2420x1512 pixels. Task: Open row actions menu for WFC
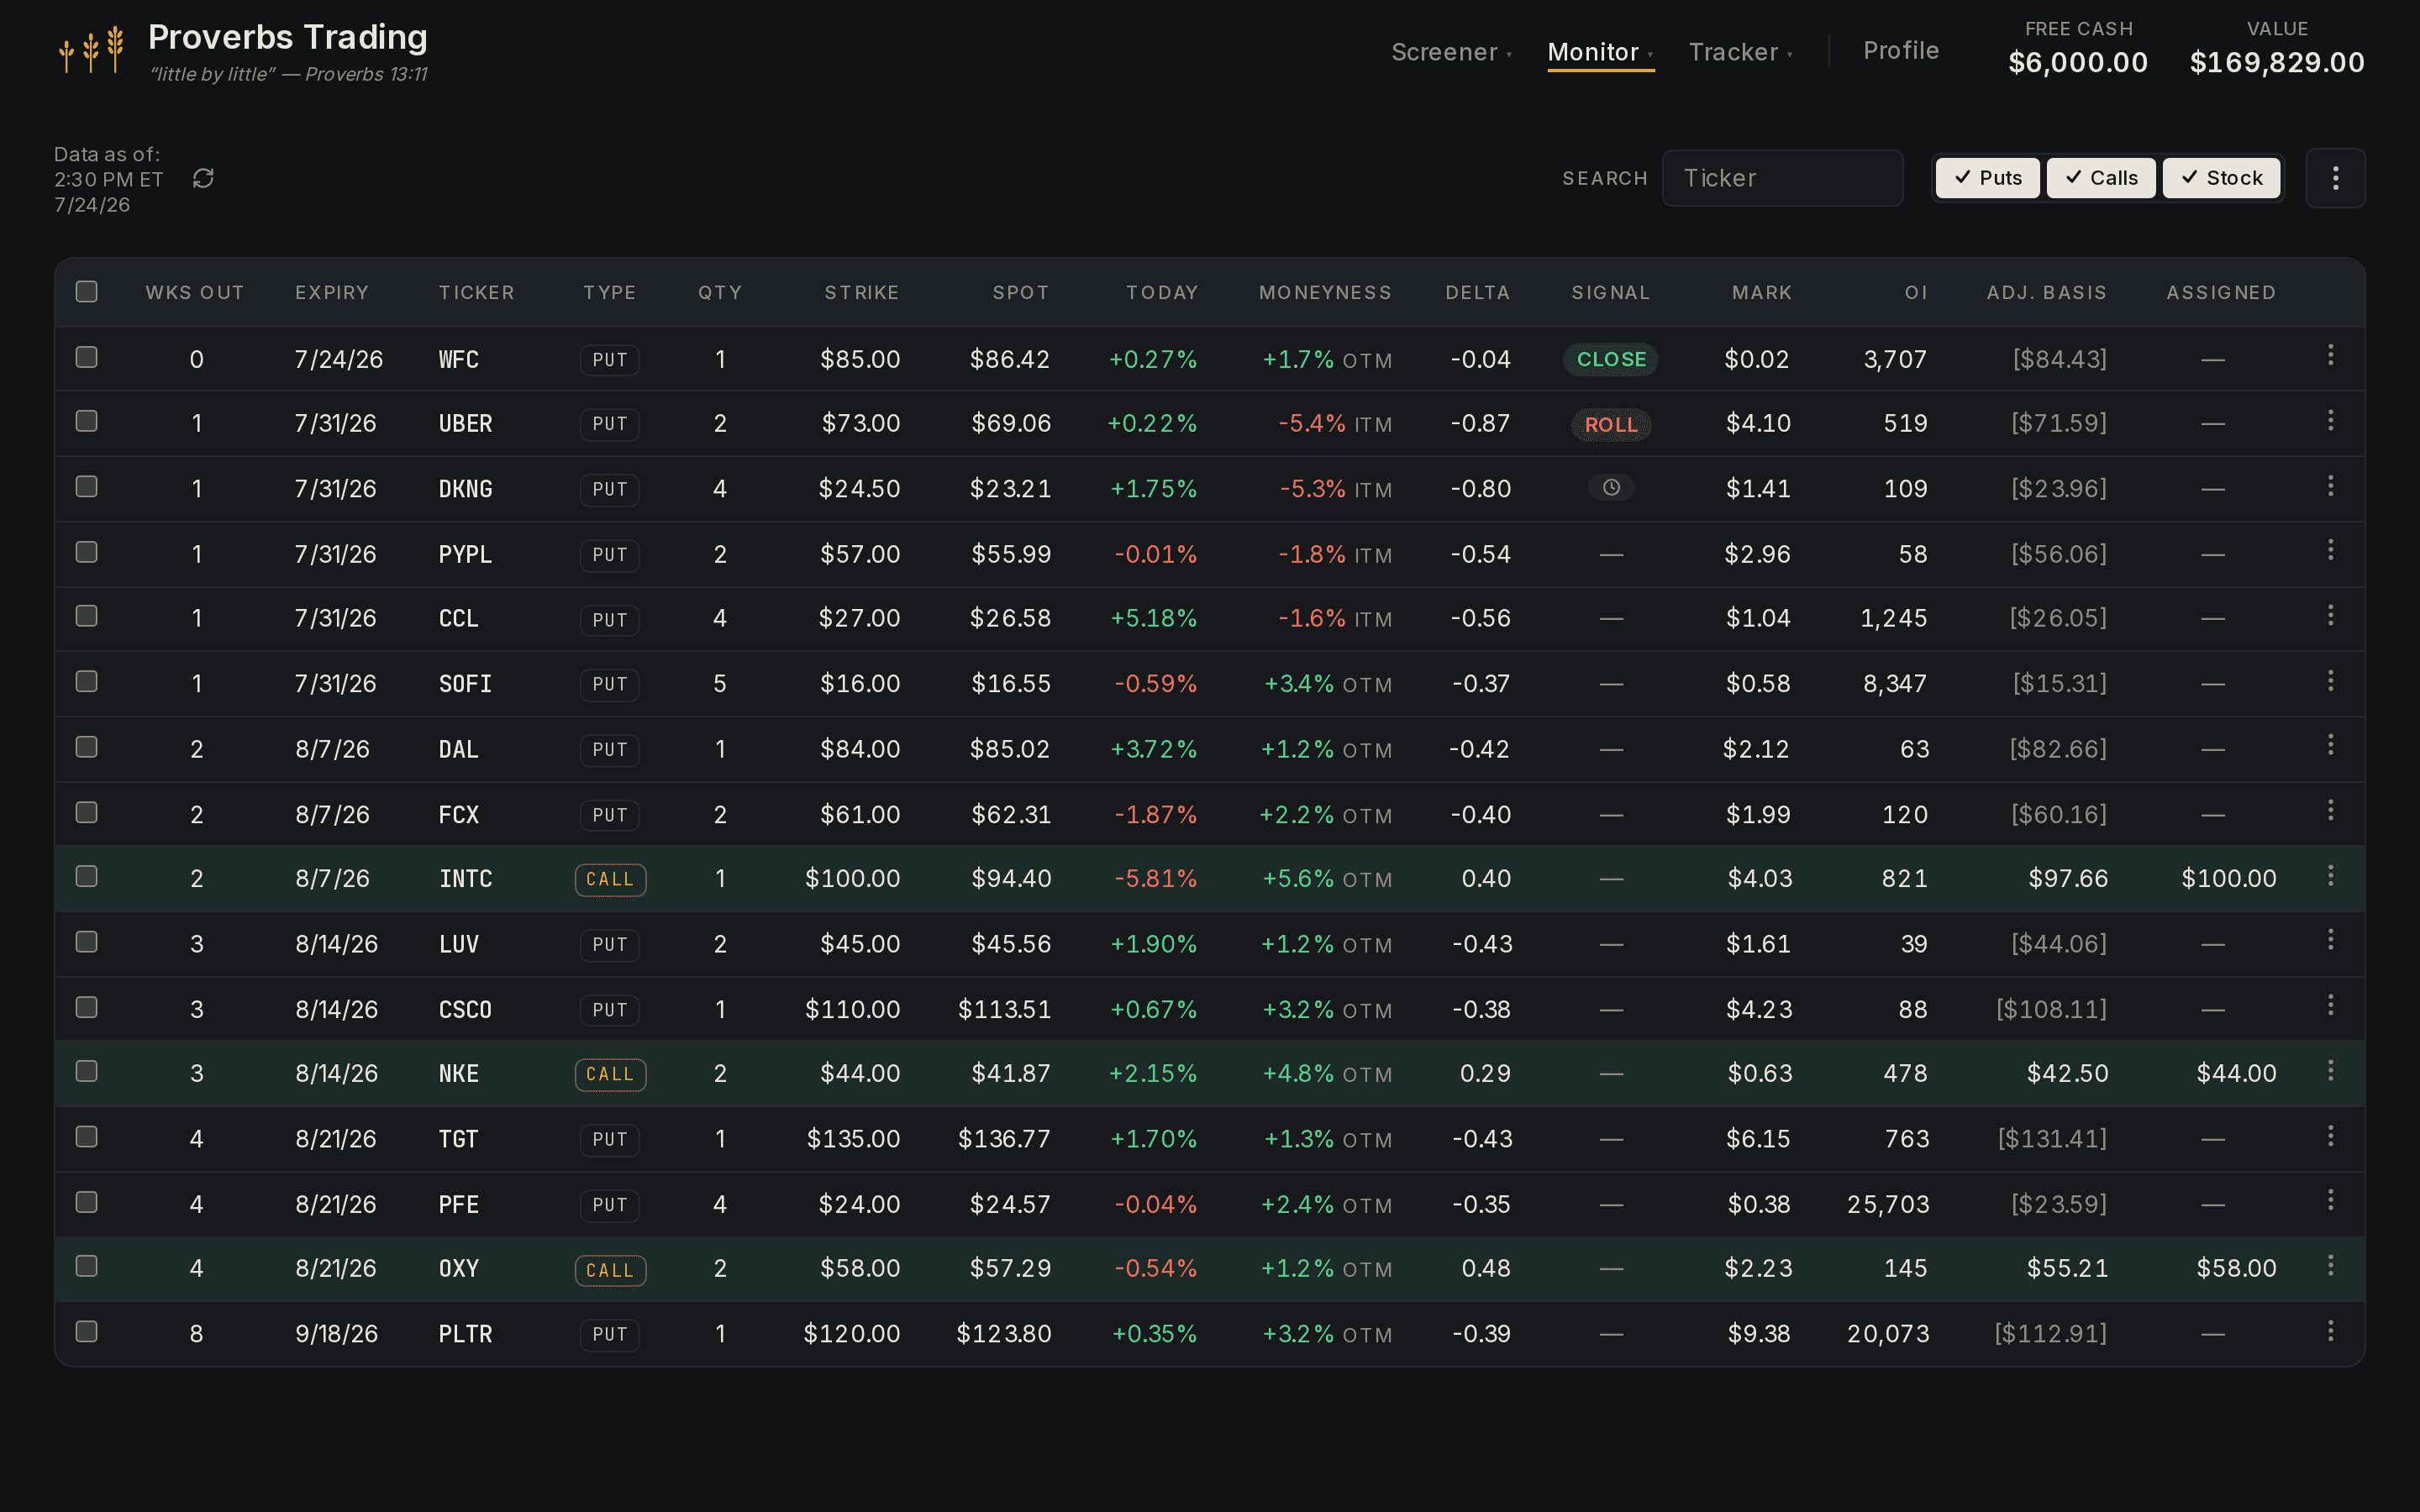[2330, 355]
